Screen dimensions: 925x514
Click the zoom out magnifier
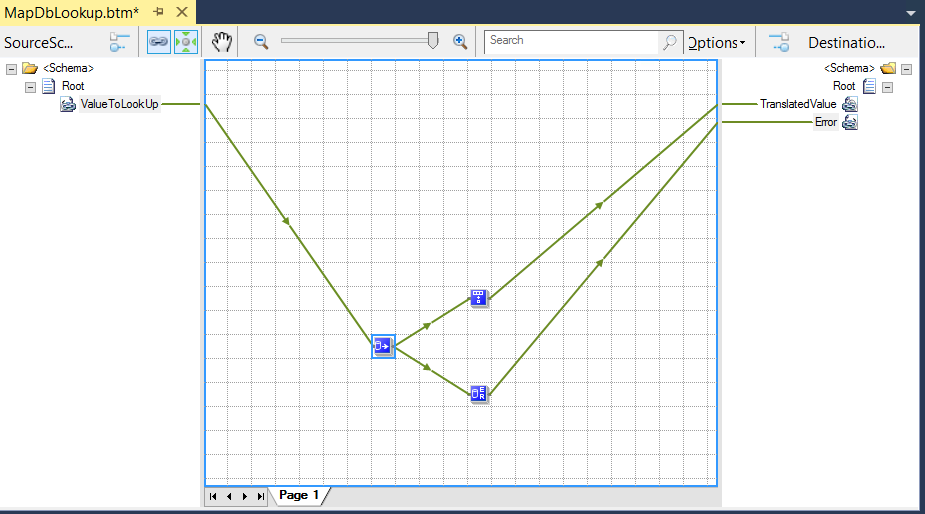pos(261,41)
